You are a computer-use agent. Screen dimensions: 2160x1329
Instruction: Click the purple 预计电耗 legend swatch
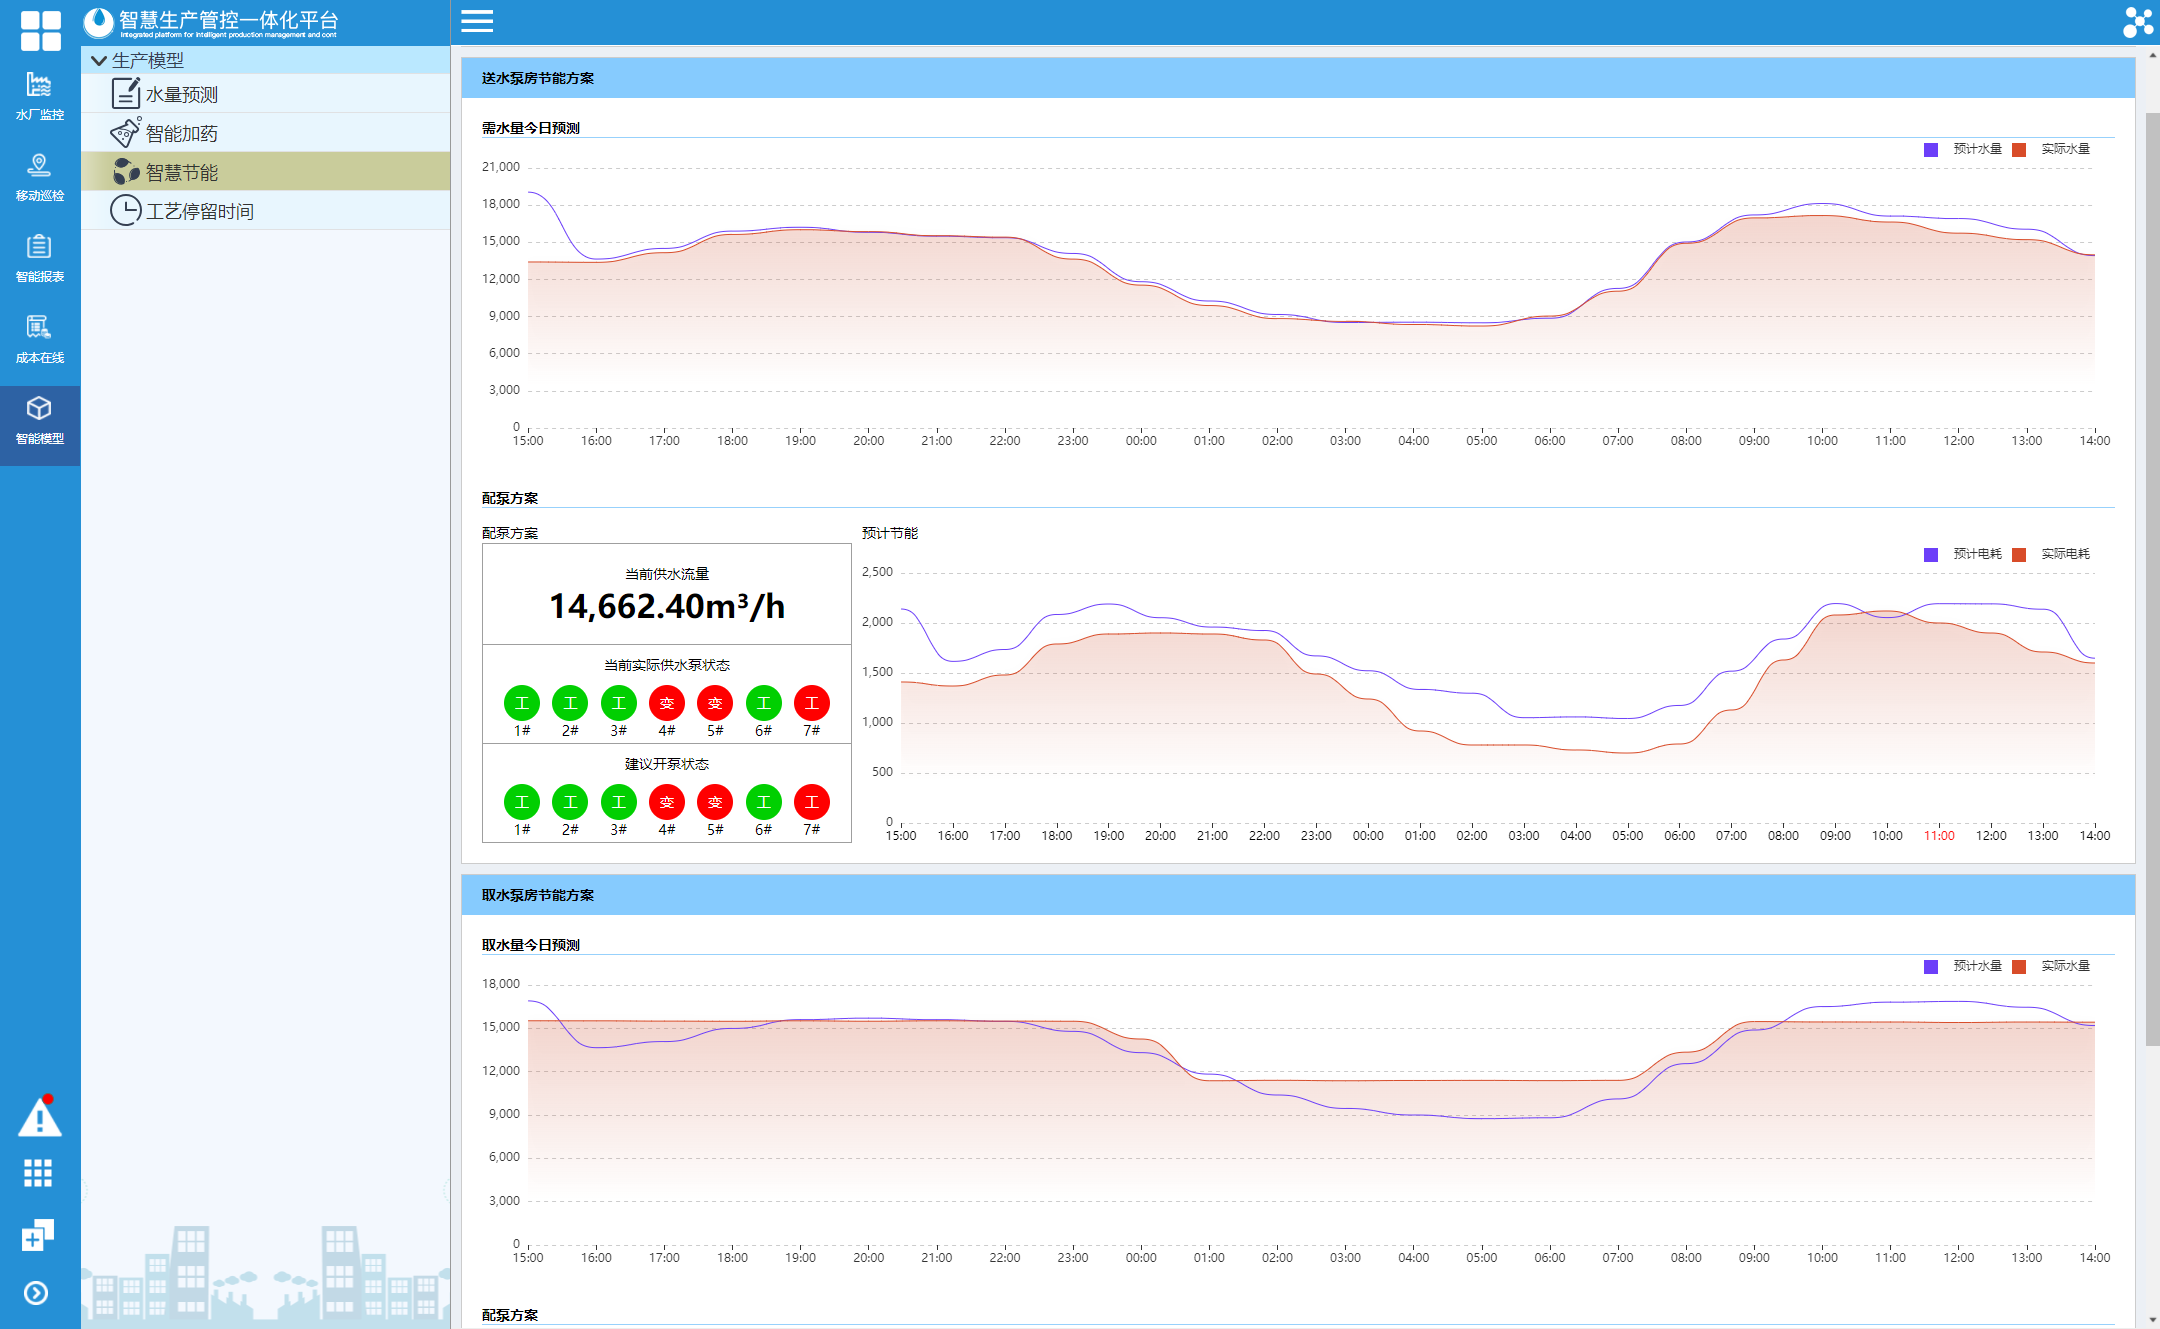tap(1931, 554)
